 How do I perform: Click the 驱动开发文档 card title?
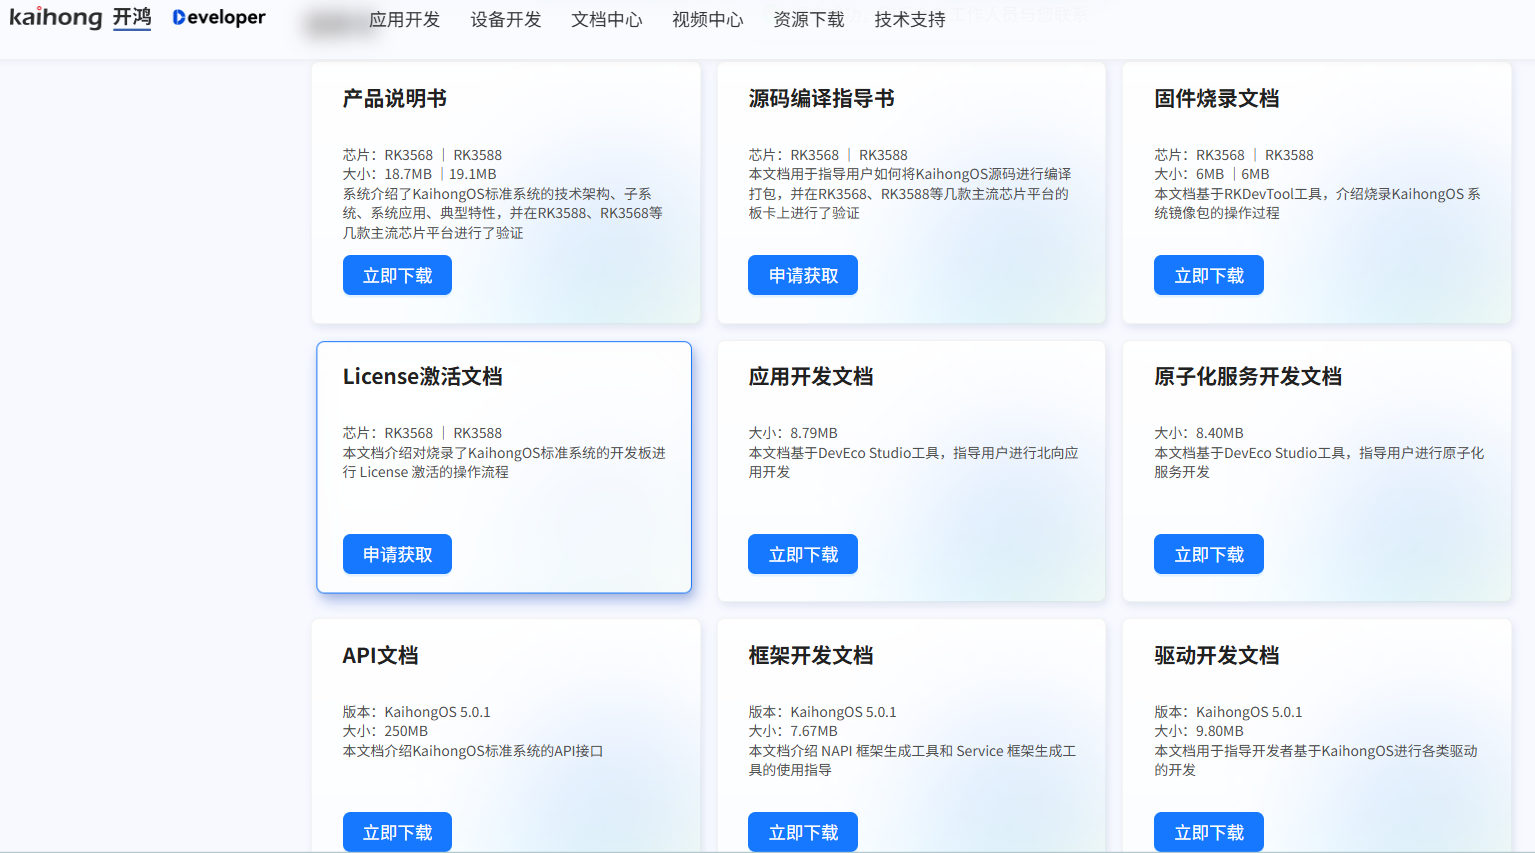click(x=1216, y=655)
